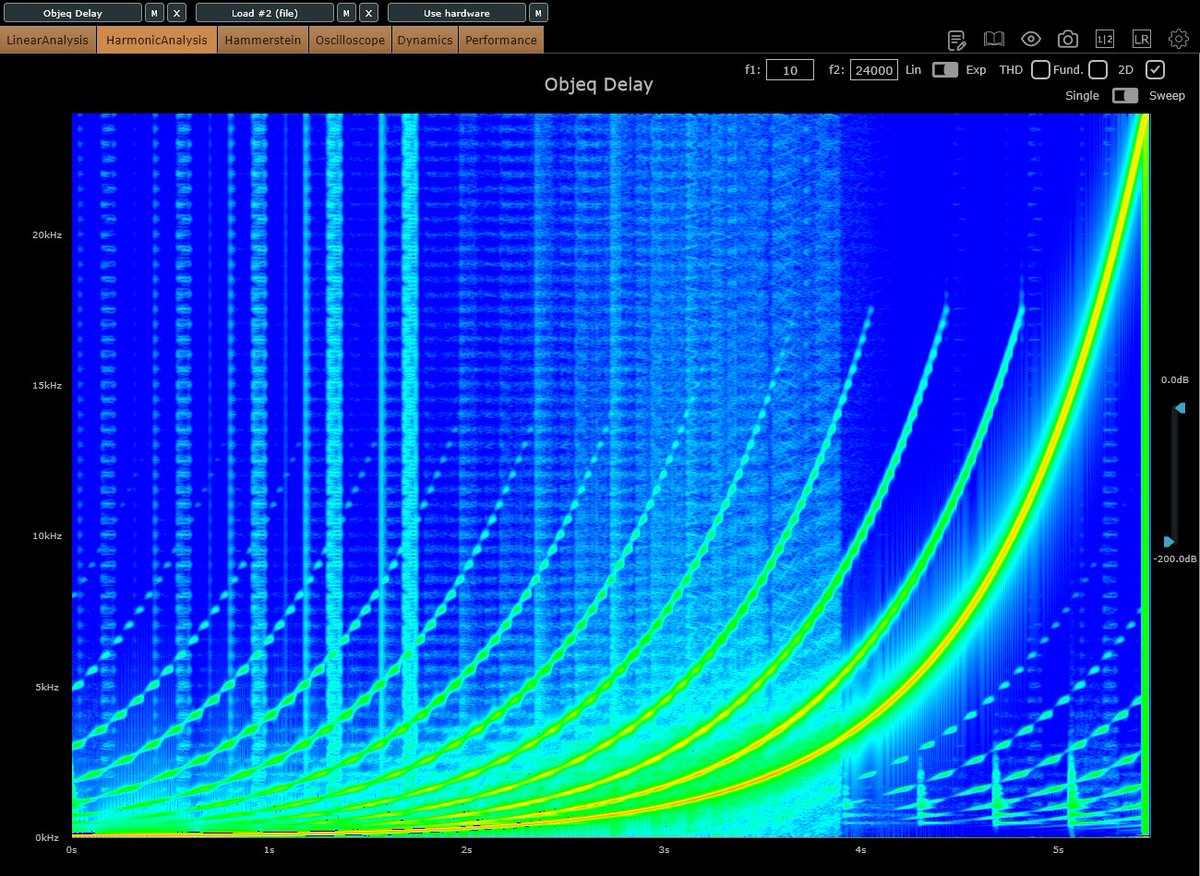This screenshot has width=1200, height=876.
Task: Toggle the Lin/Exp sweep switch
Action: pos(945,70)
